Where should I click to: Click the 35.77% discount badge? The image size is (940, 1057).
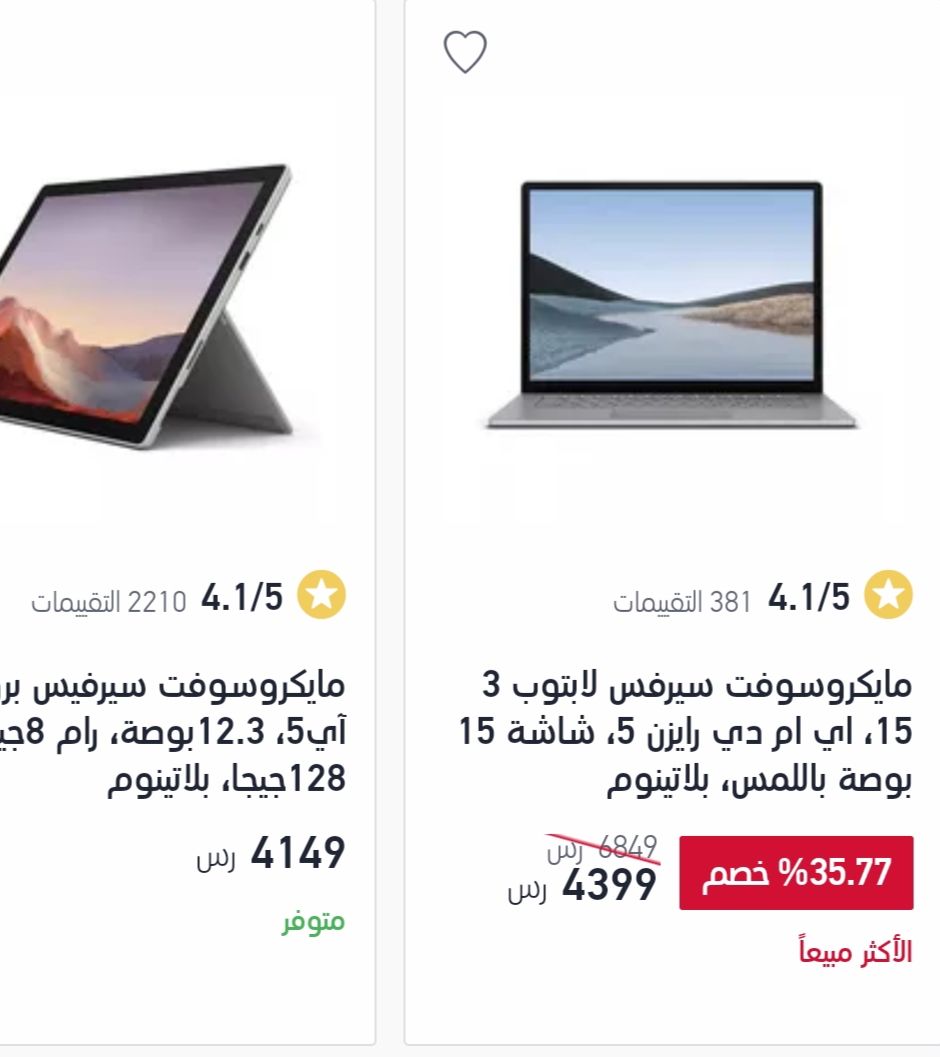[x=796, y=872]
